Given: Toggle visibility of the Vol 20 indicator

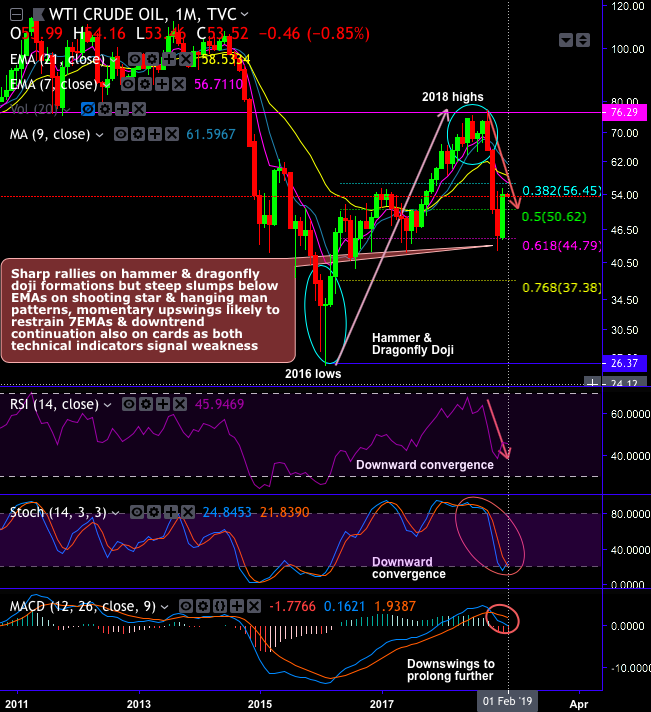Looking at the screenshot, I should 88,109.
